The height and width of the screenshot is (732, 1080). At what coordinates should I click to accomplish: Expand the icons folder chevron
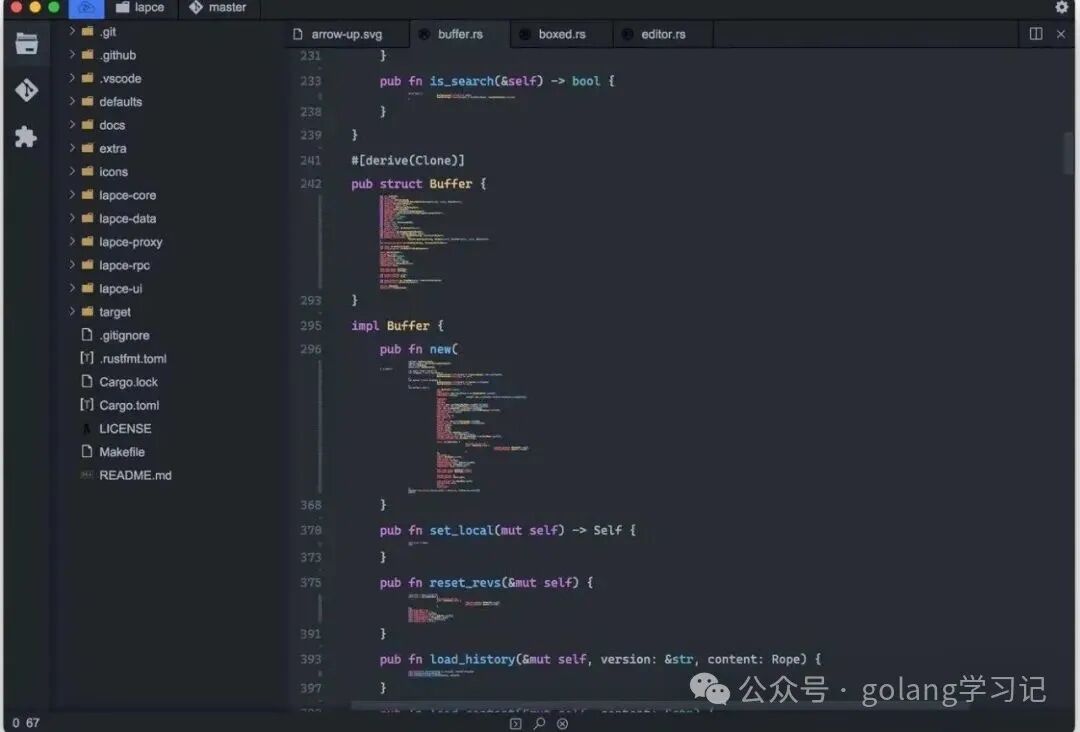pos(72,171)
